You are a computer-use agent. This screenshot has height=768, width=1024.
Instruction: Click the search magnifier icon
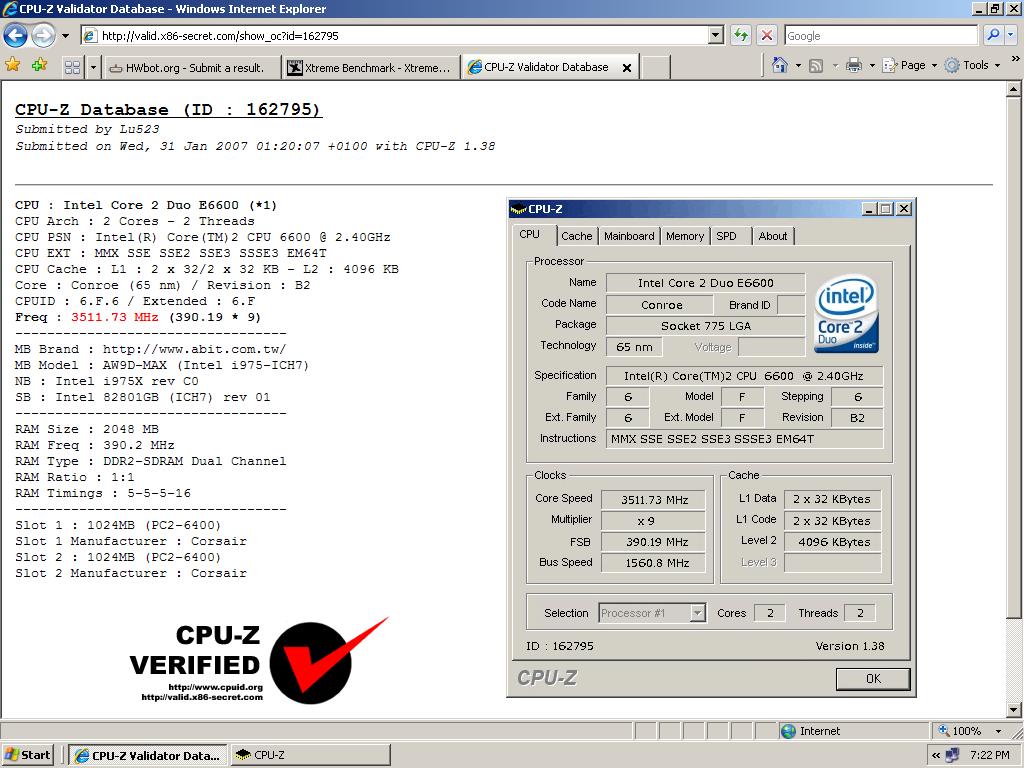coord(993,35)
